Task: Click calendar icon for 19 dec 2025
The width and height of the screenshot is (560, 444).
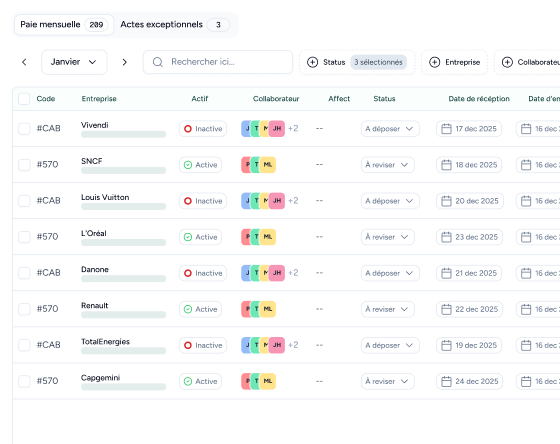Action: 446,345
